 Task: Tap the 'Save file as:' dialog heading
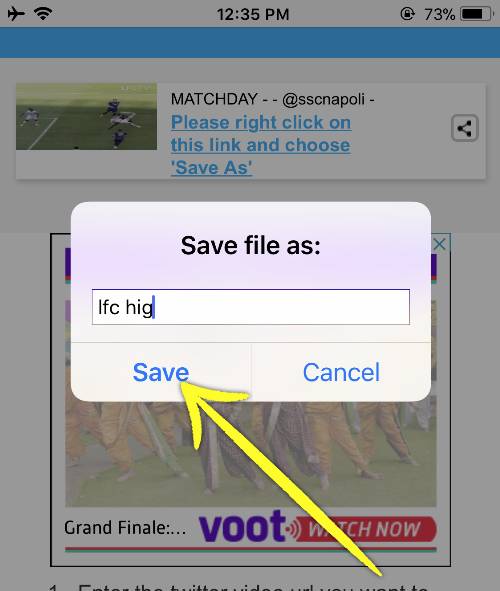click(x=251, y=245)
